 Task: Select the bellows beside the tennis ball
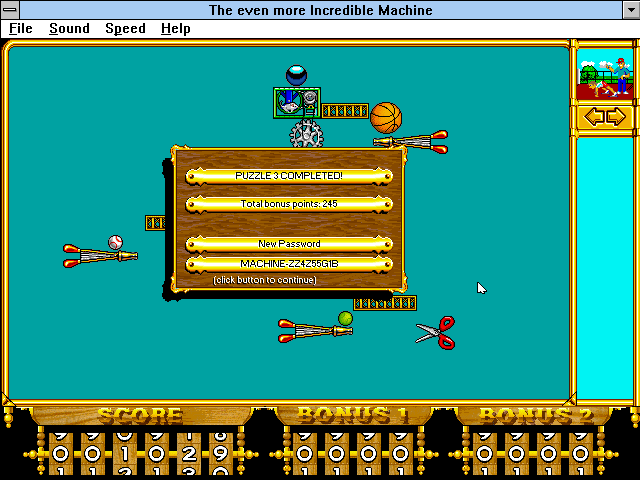tap(315, 331)
